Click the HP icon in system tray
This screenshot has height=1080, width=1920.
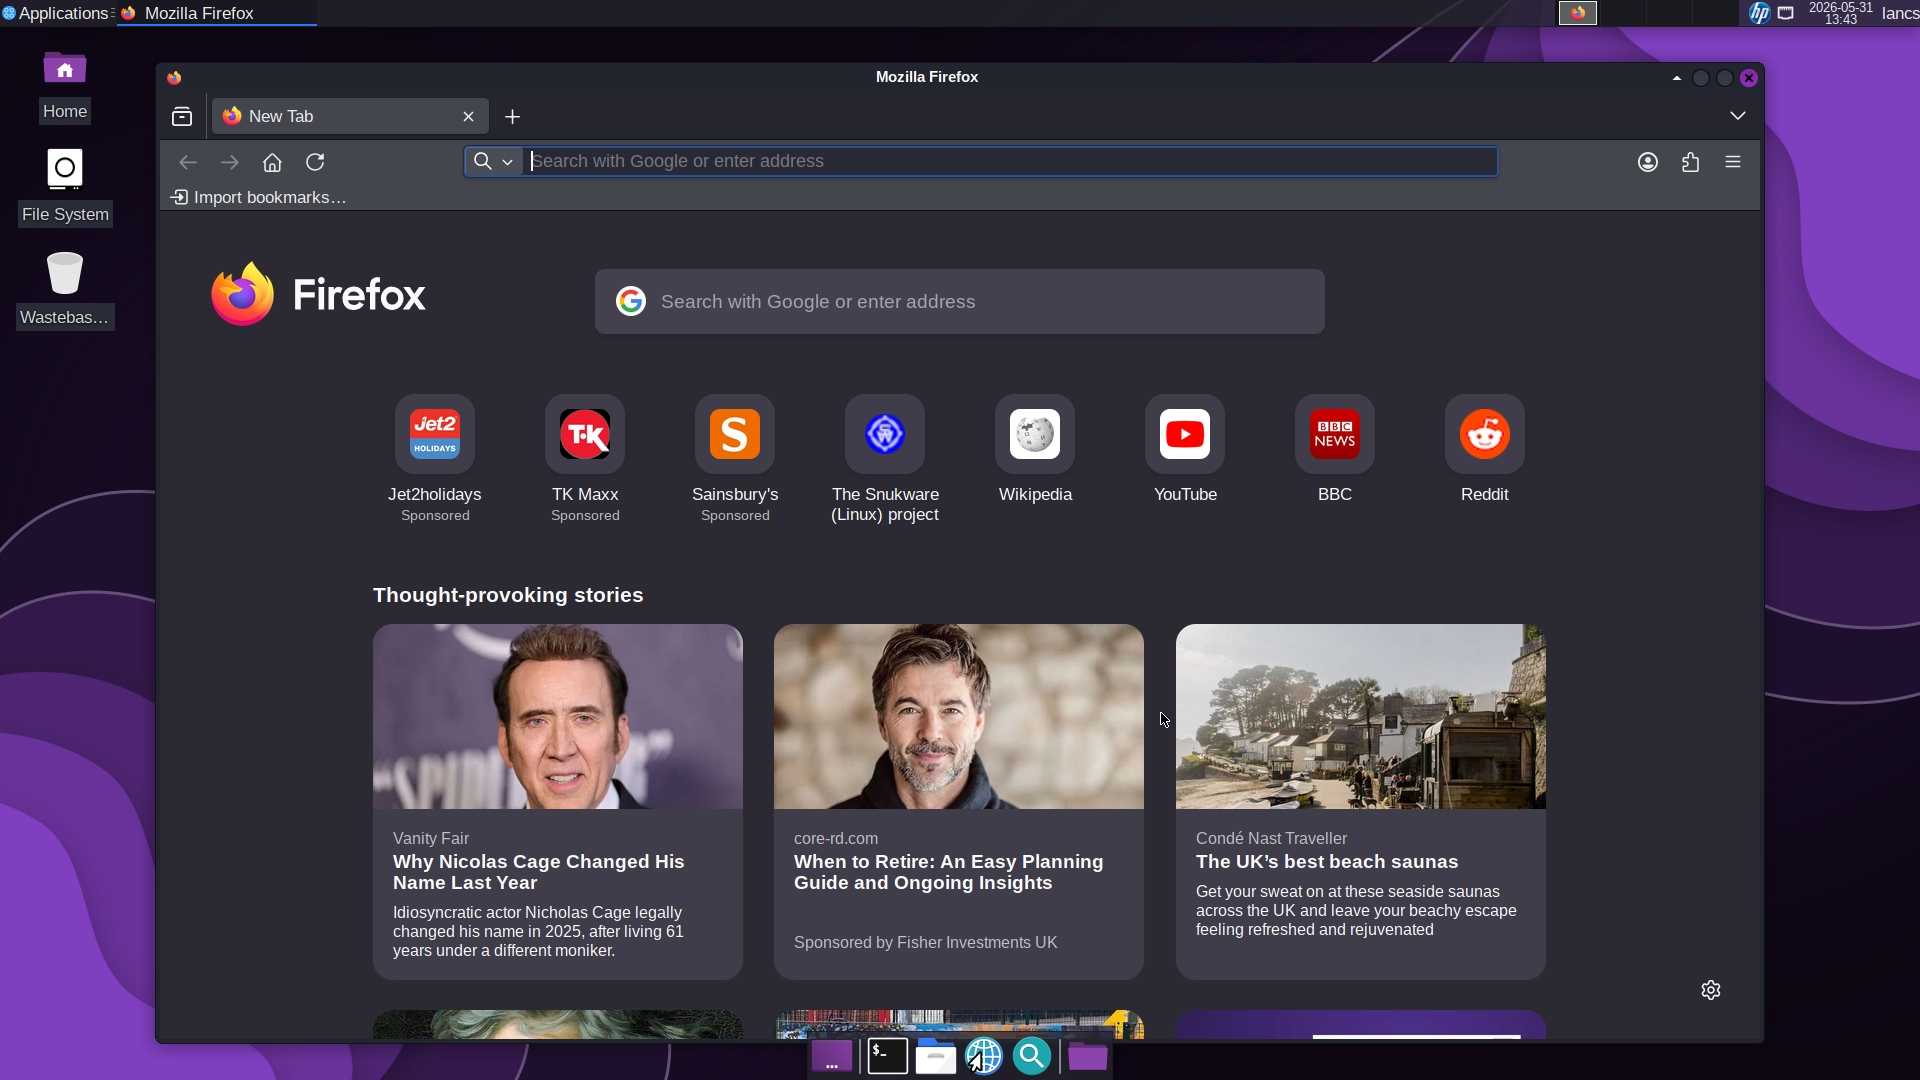[1759, 13]
